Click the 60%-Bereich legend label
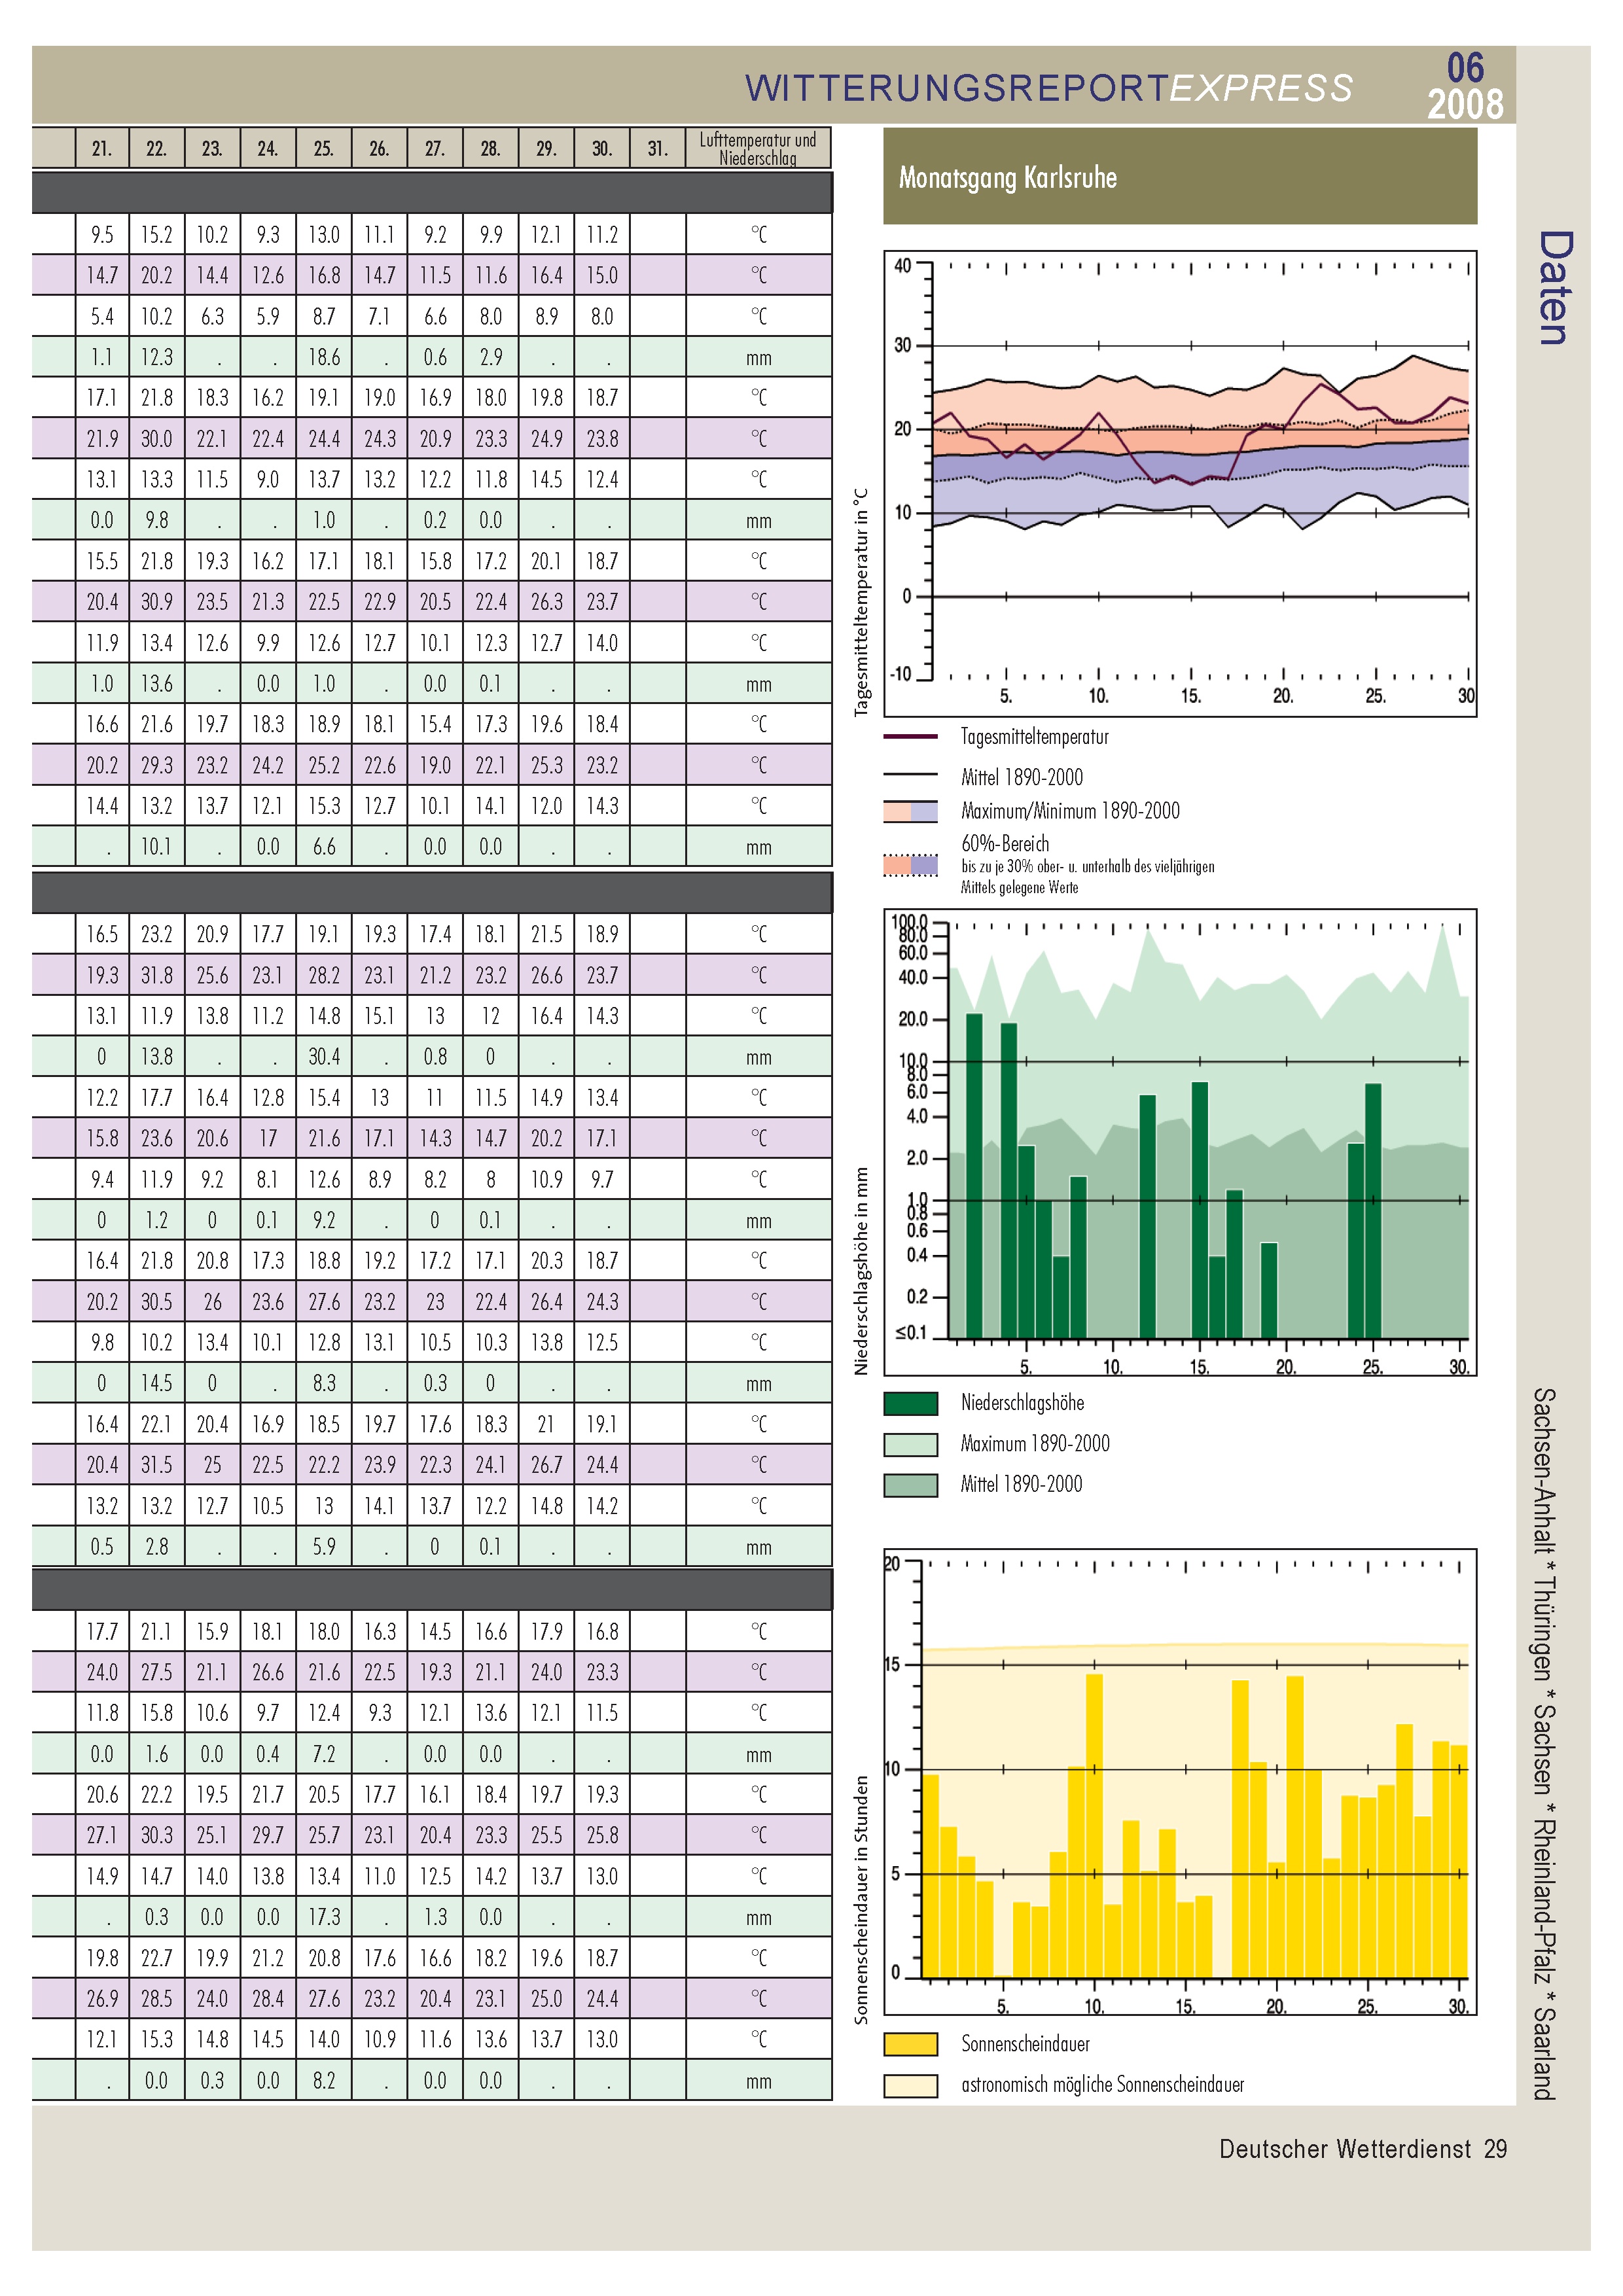1623x2296 pixels. point(1005,843)
